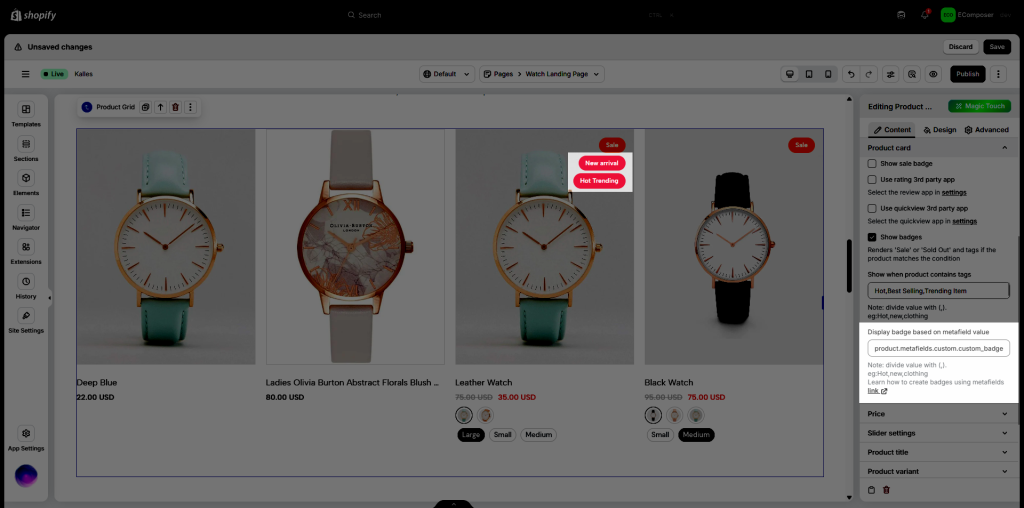Click the Magic Touch button

point(979,106)
